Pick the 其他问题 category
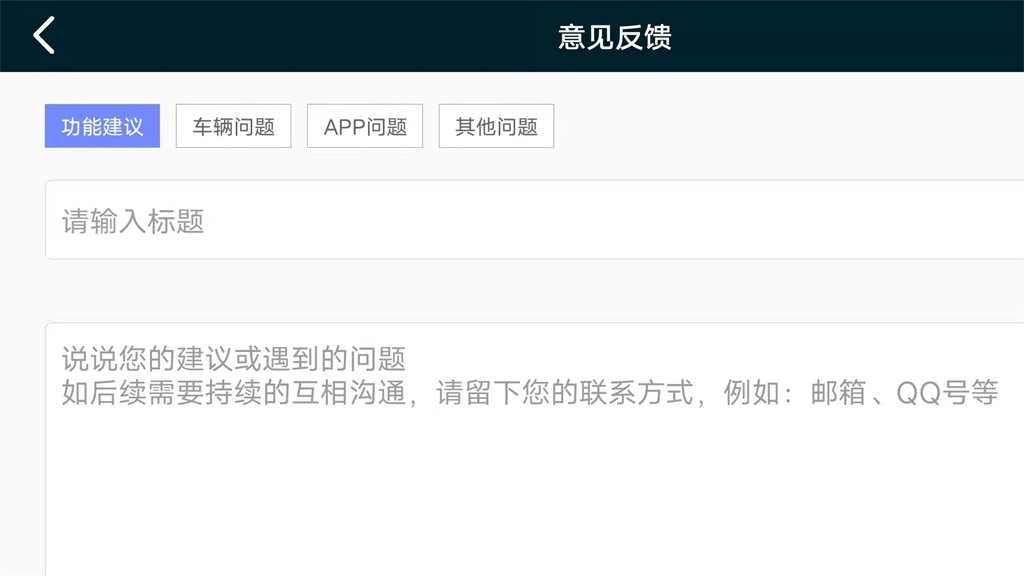 [x=496, y=126]
